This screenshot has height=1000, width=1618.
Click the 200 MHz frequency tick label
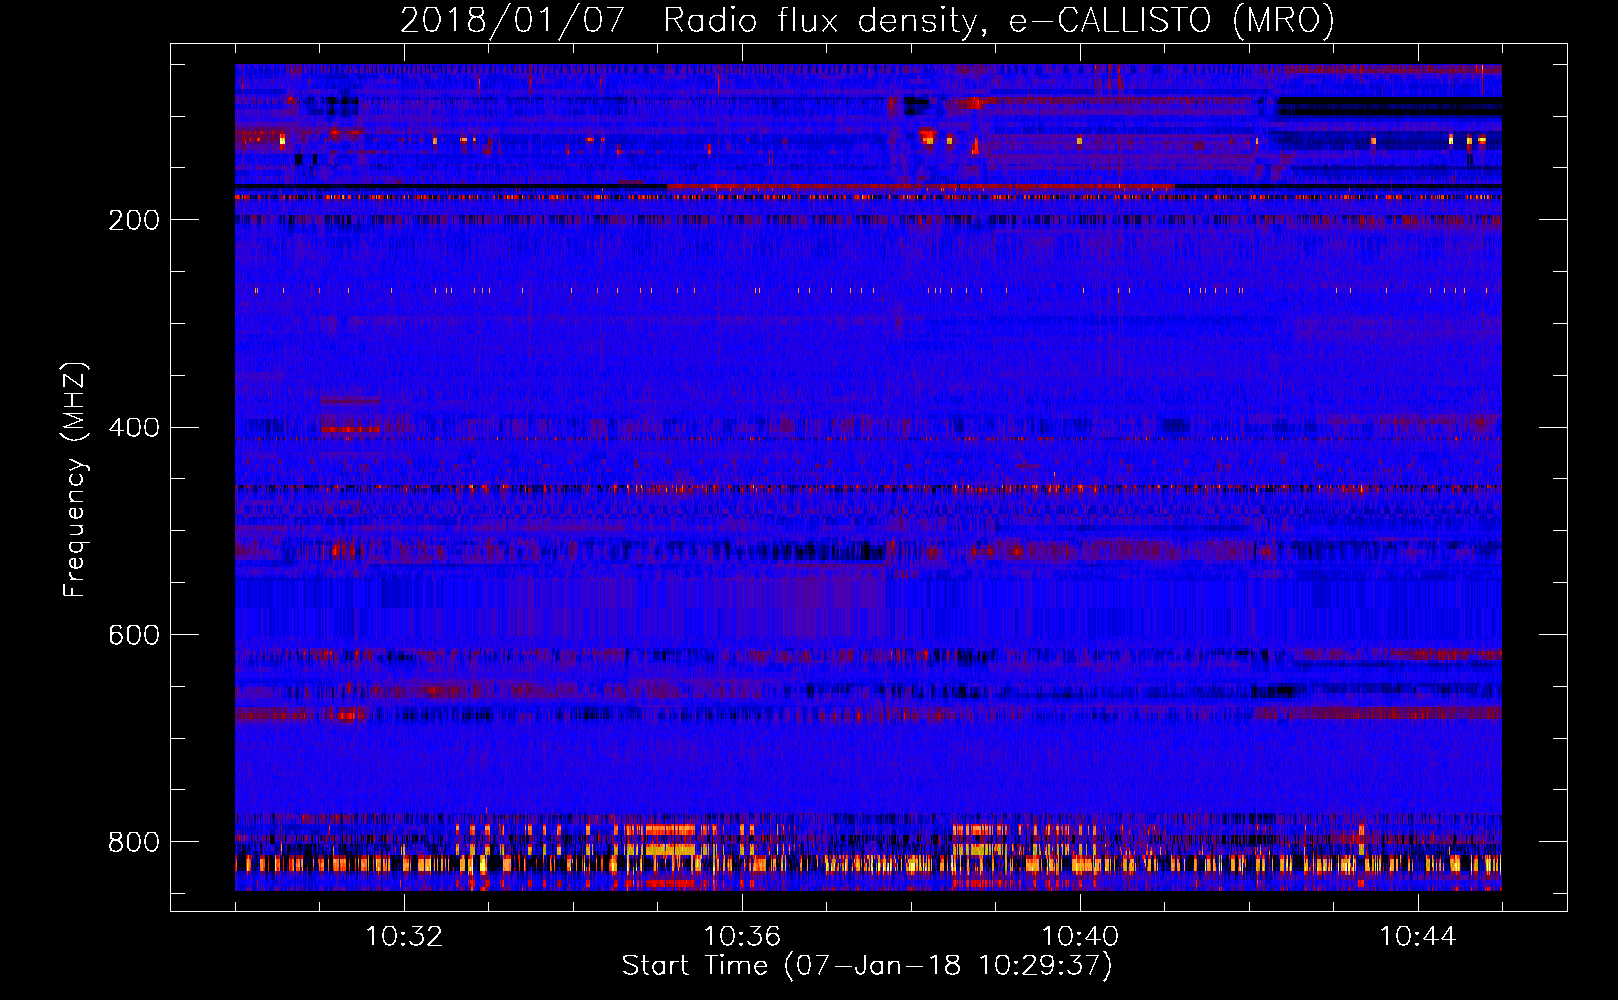134,220
